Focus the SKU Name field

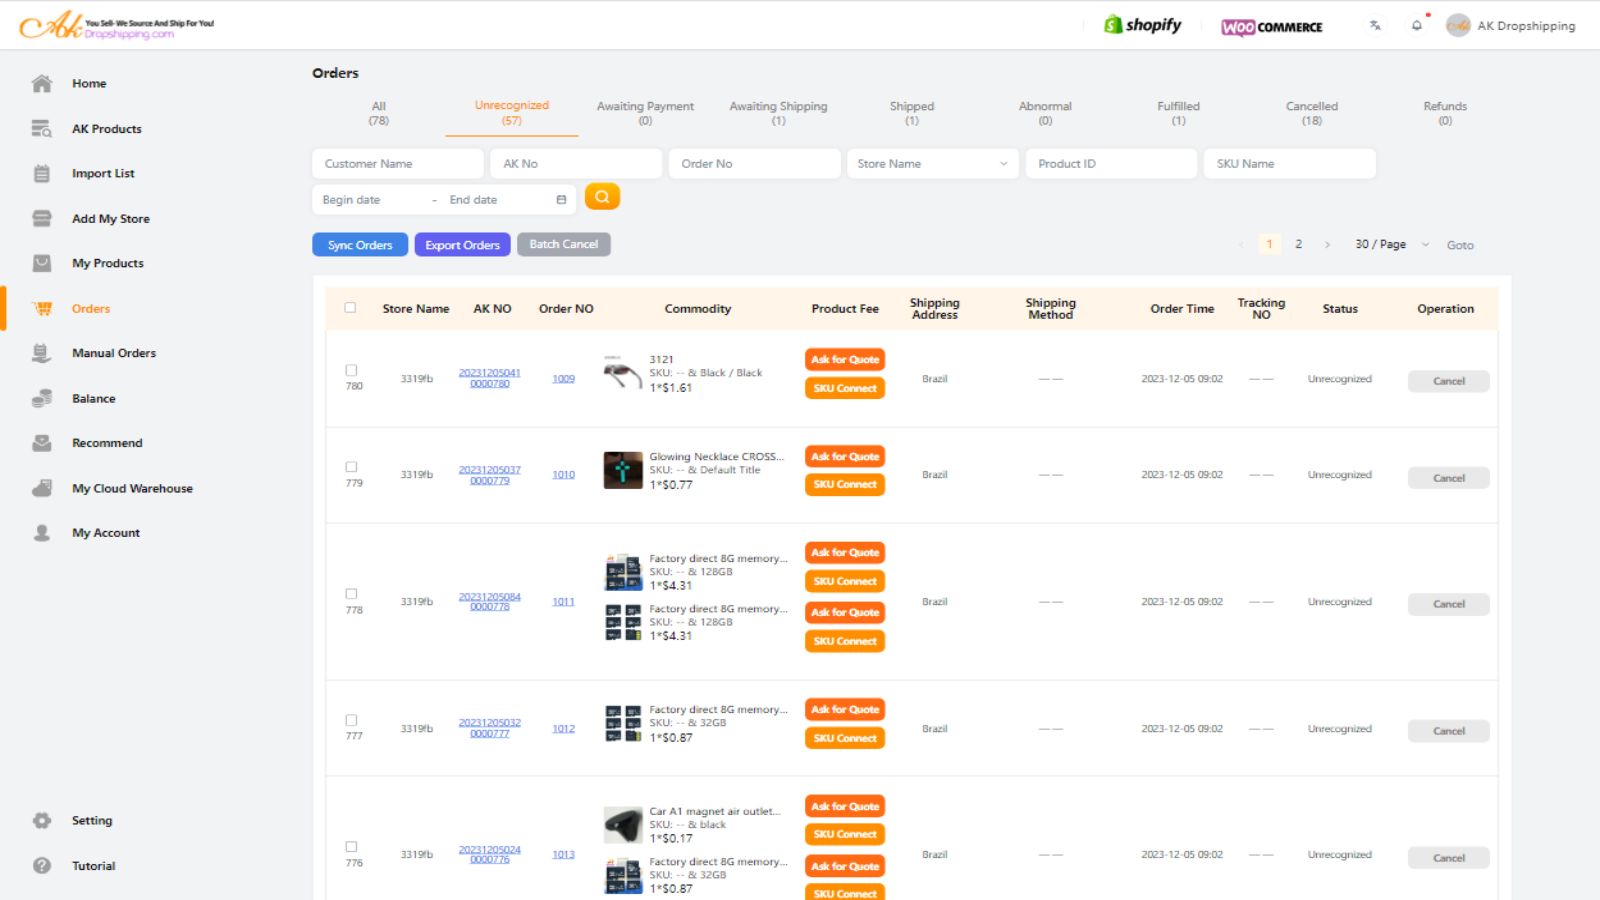1290,164
